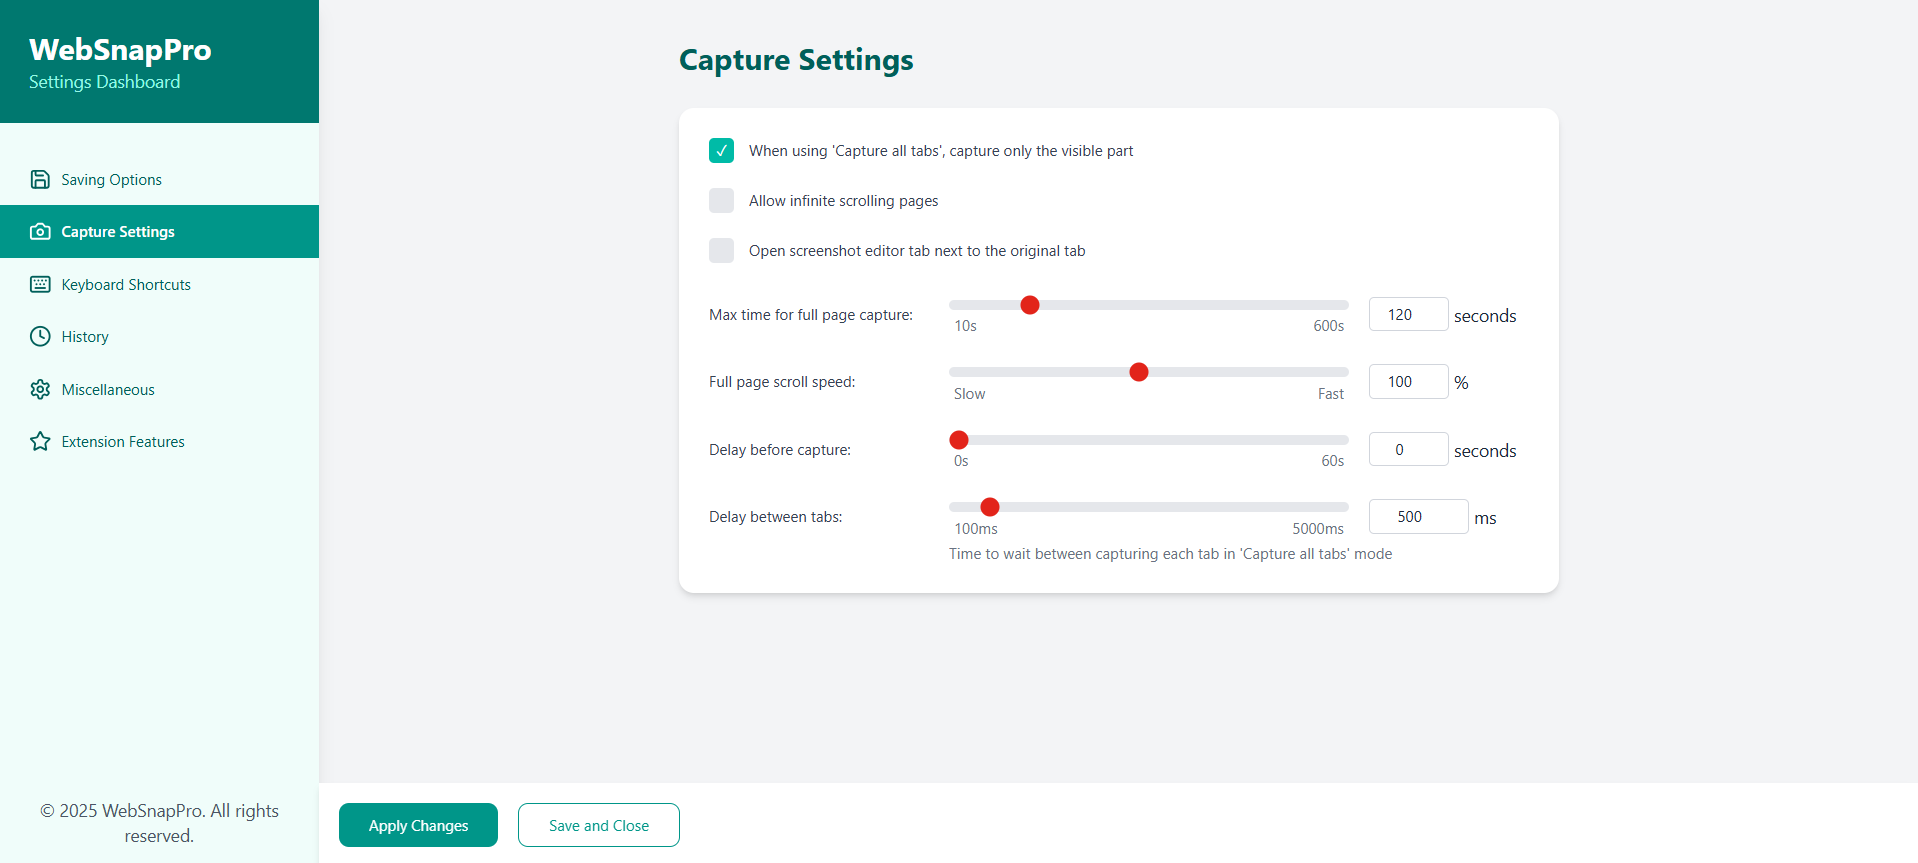Click the Save and Close button
Screen dimensions: 1918x863
pyautogui.click(x=598, y=825)
